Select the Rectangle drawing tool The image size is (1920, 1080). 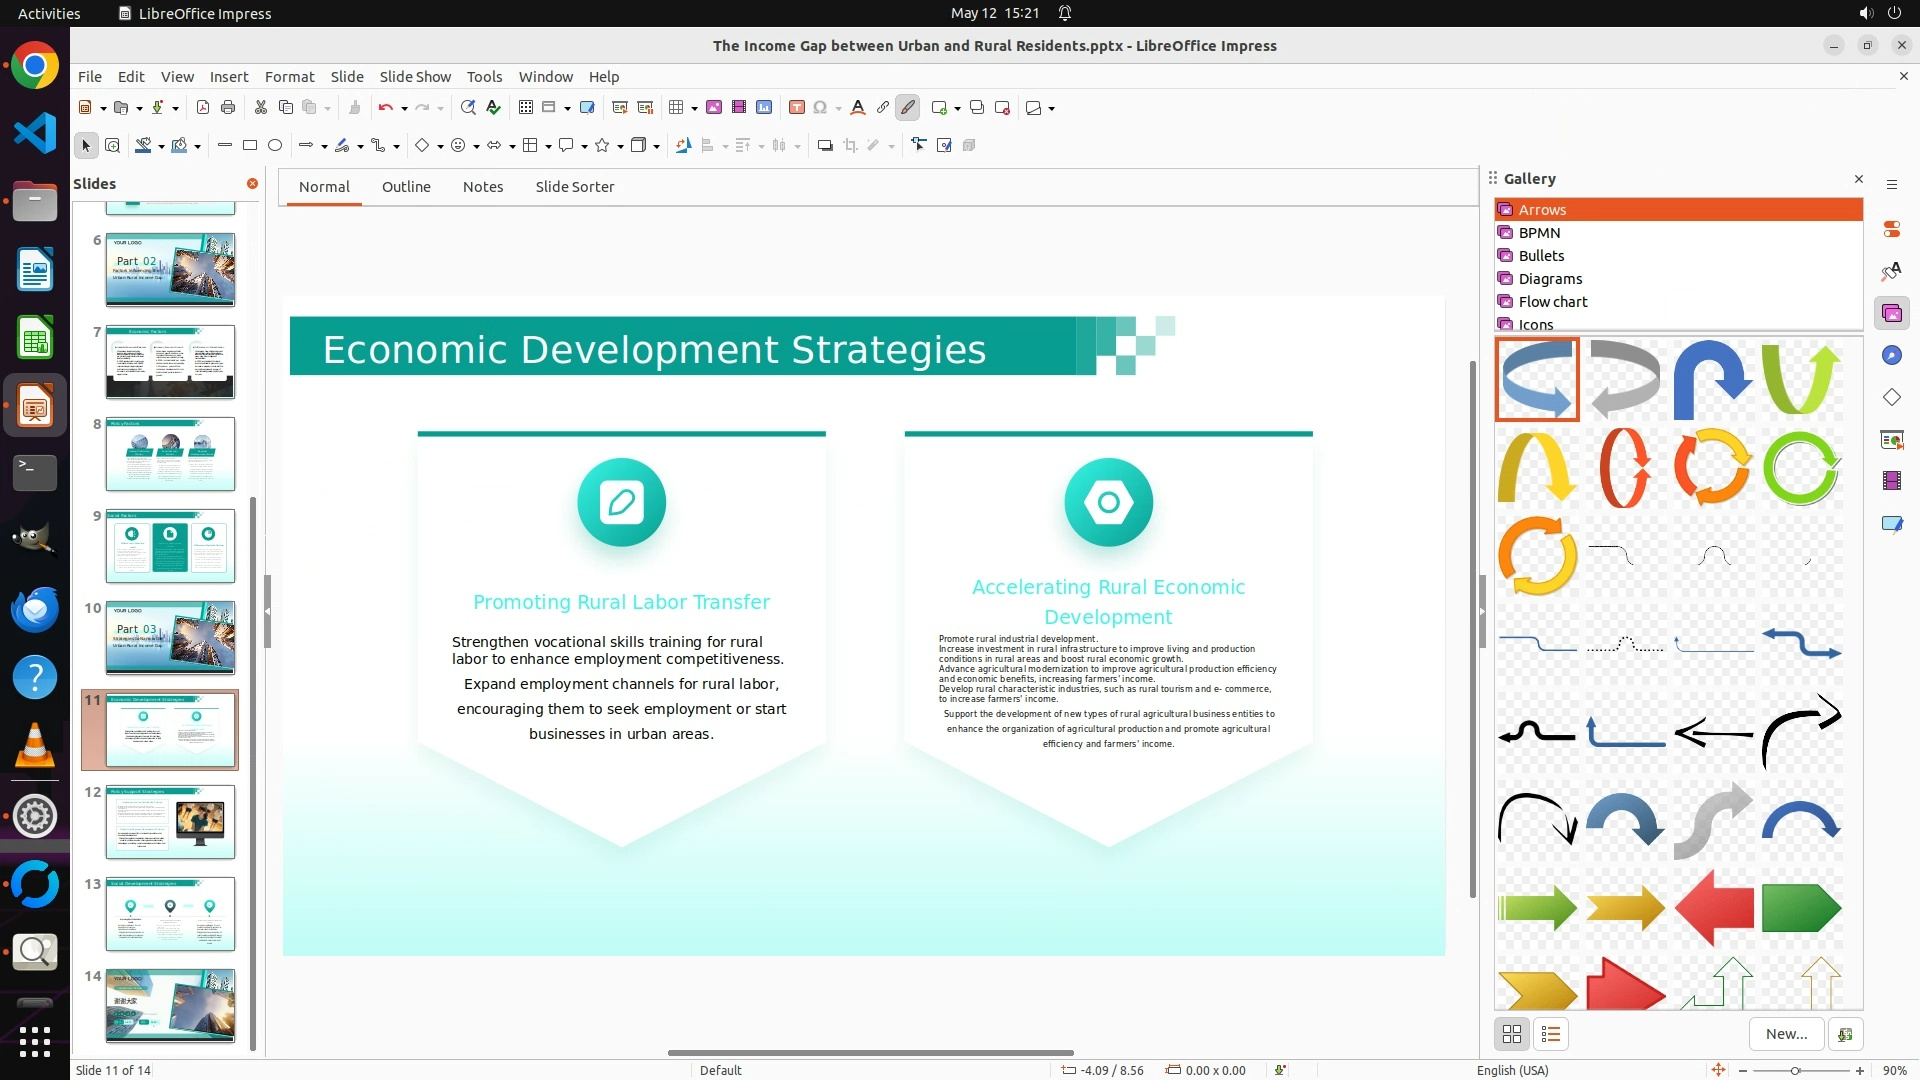(250, 146)
